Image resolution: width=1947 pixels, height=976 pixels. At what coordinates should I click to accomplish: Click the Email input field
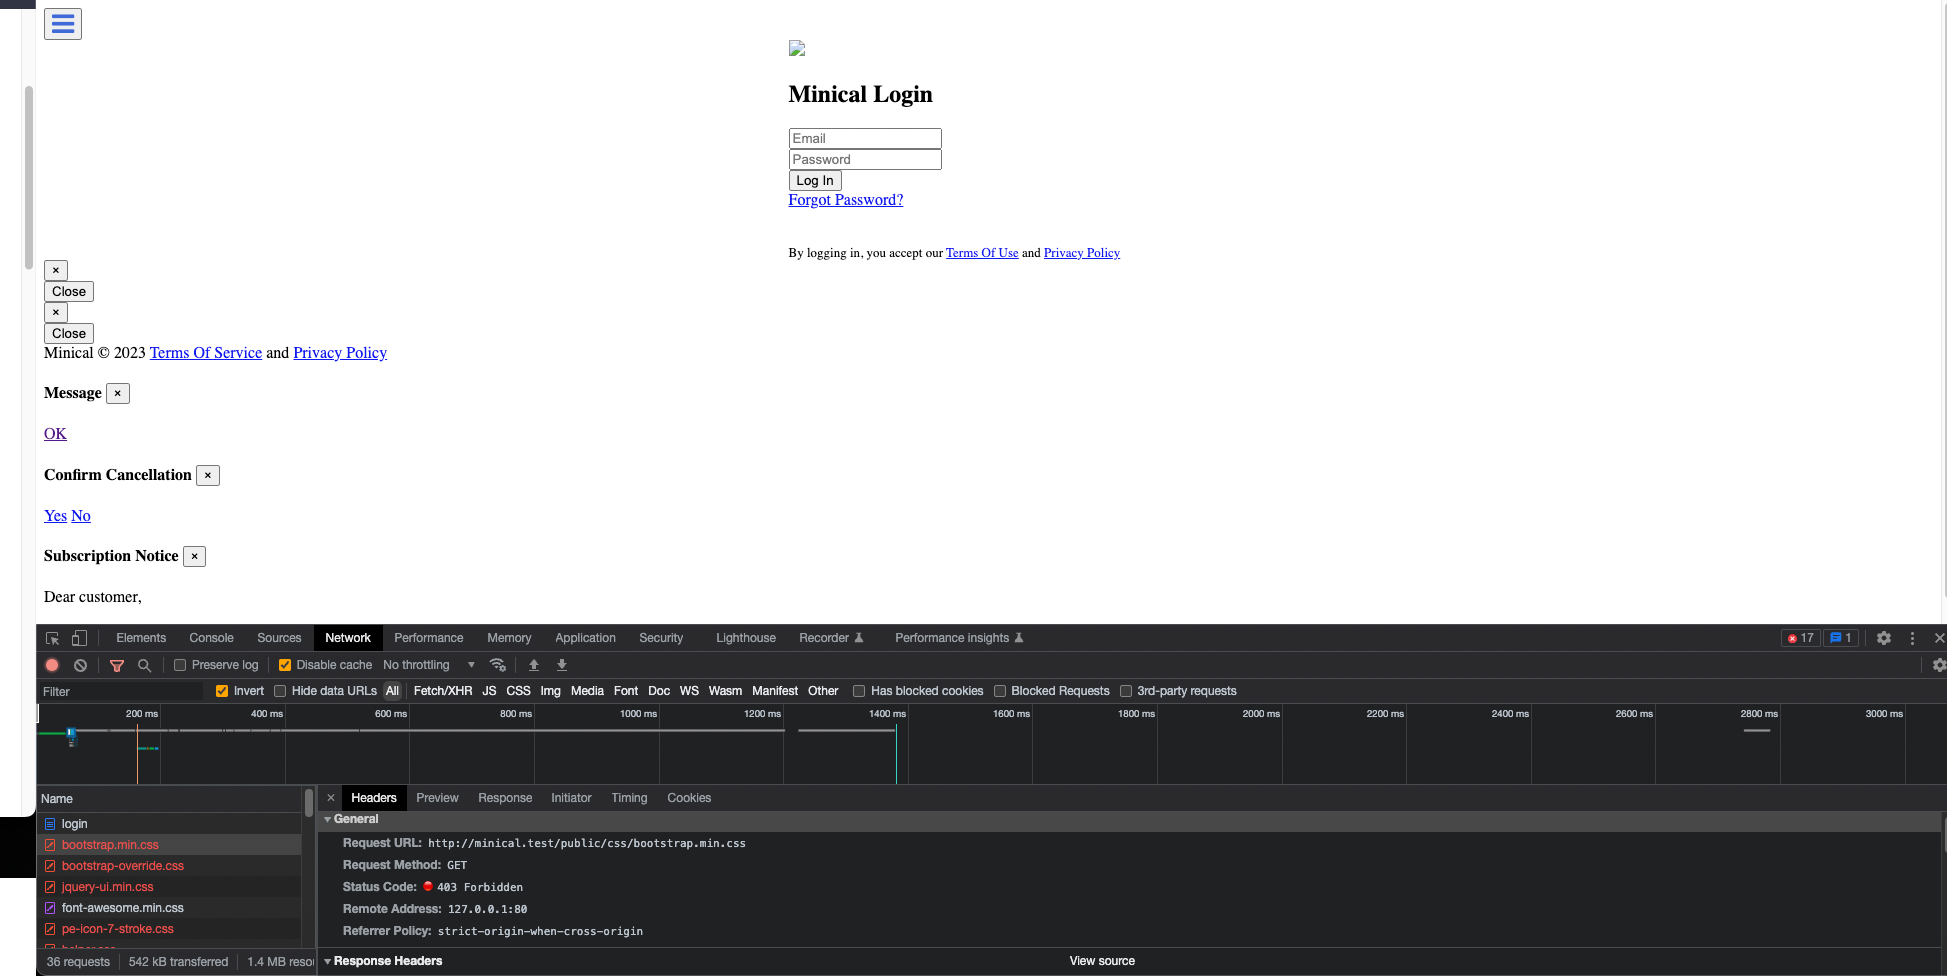tap(864, 138)
